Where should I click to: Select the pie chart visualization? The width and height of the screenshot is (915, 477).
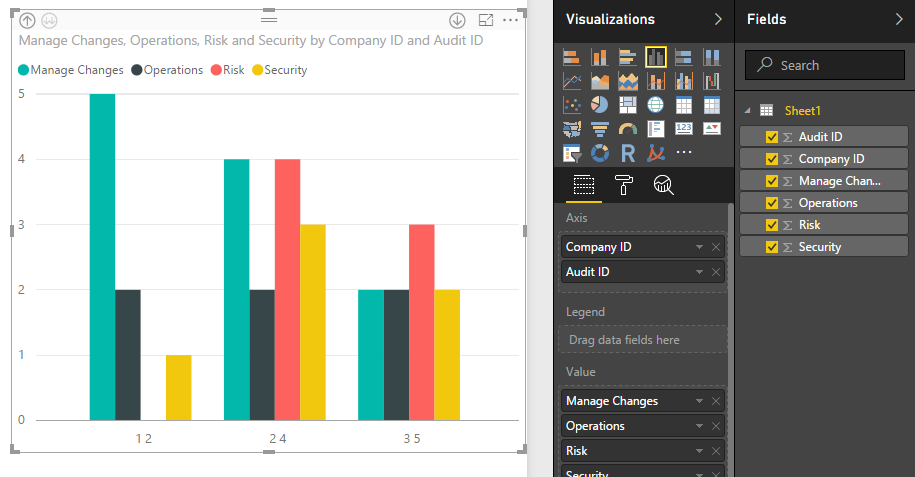tap(599, 105)
